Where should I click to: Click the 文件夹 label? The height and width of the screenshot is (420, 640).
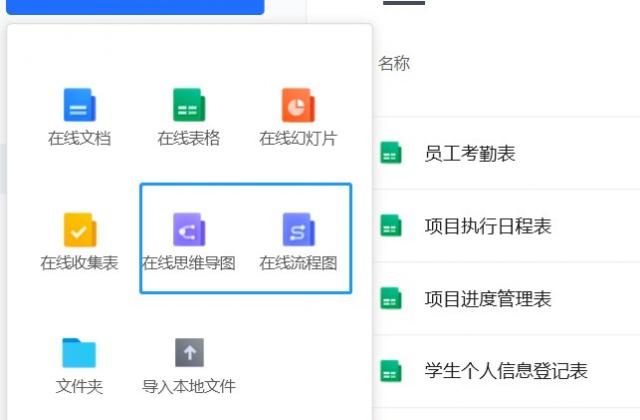coord(80,387)
